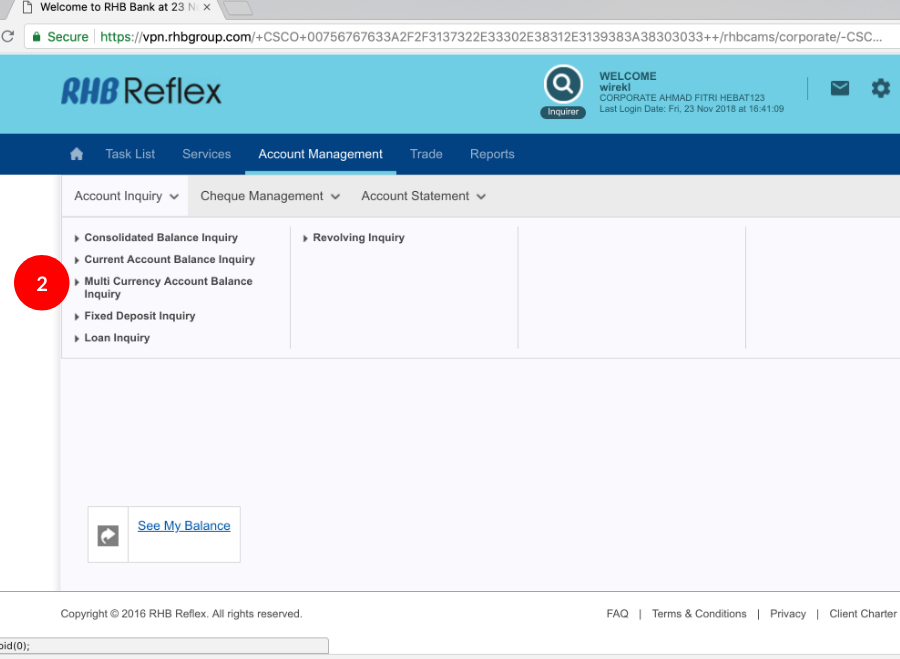Open settings via the gear icon
Viewport: 900px width, 659px height.
880,88
